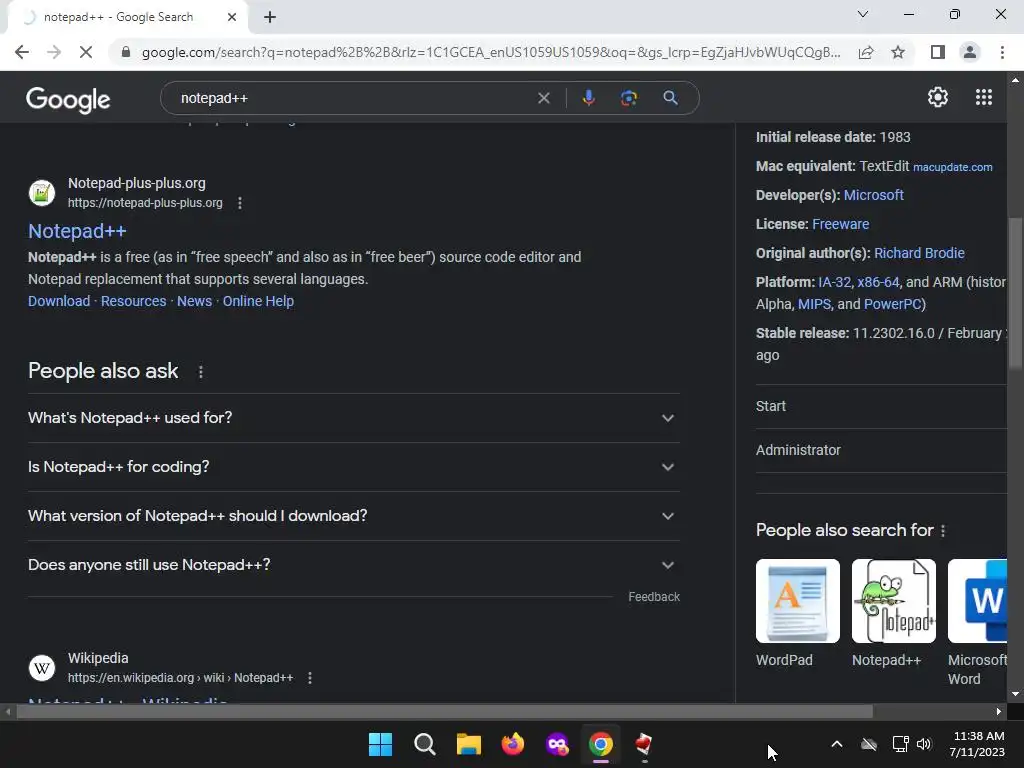Clear the search box with X icon

(543, 98)
